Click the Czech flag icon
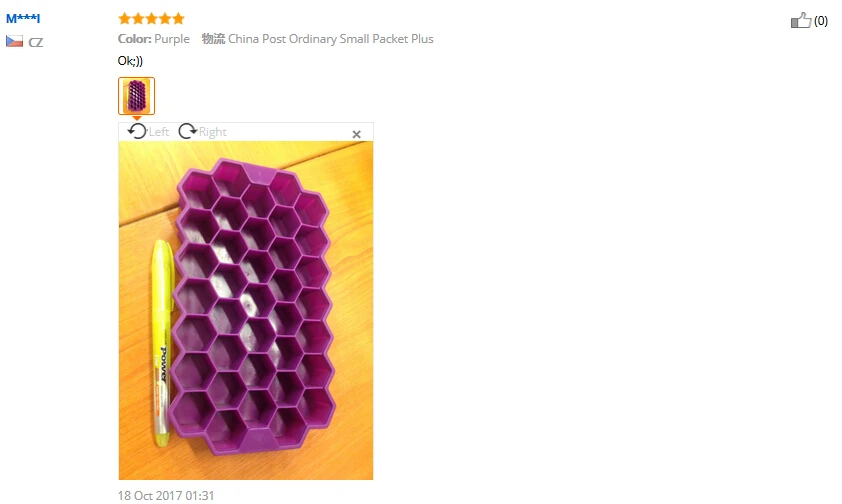842x504 pixels. (x=14, y=41)
